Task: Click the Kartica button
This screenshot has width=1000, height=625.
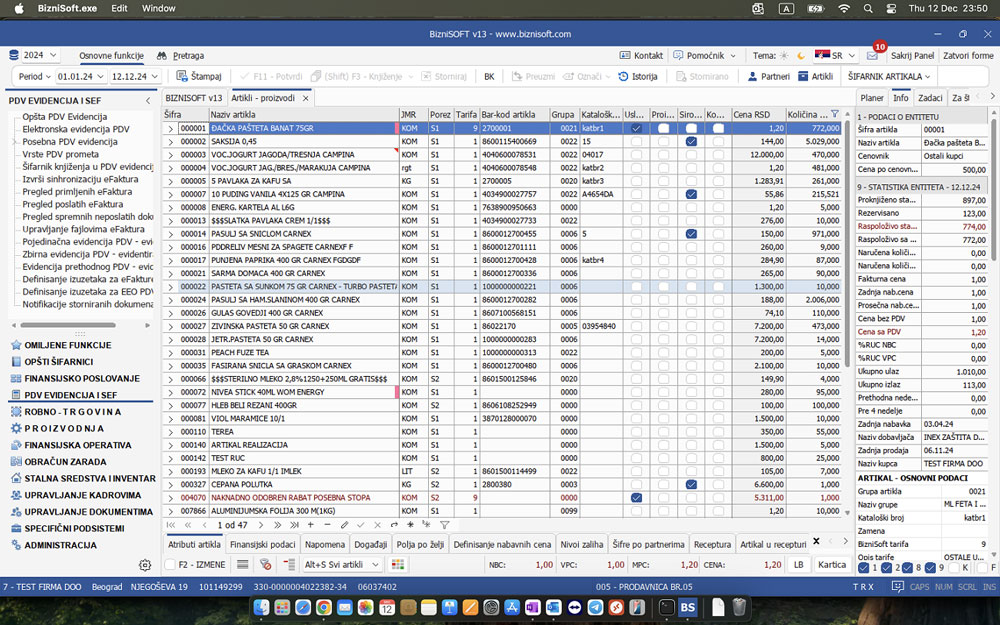Action: [x=832, y=565]
